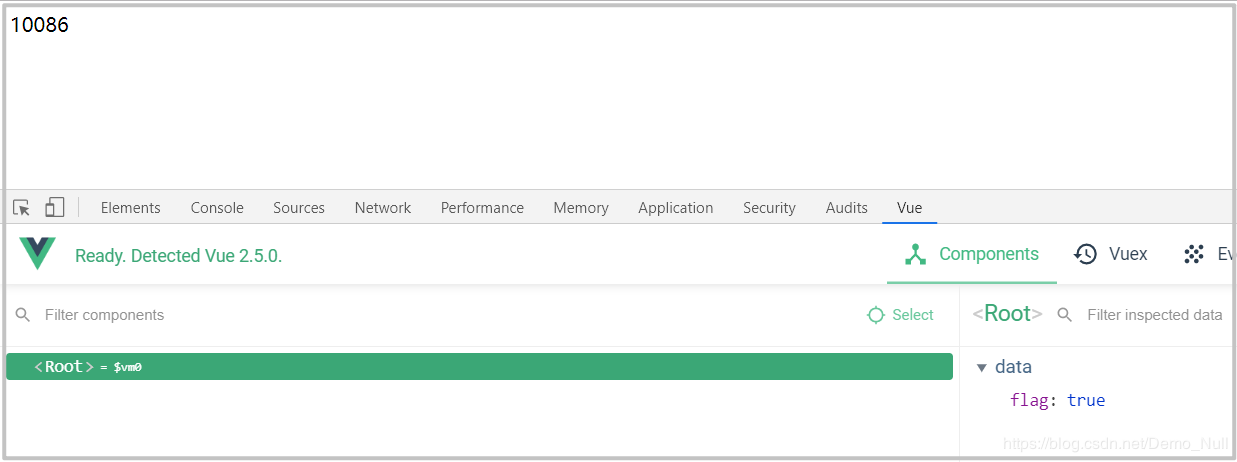Switch to the Network tab
Screen dimensions: 1237x462
tap(383, 208)
